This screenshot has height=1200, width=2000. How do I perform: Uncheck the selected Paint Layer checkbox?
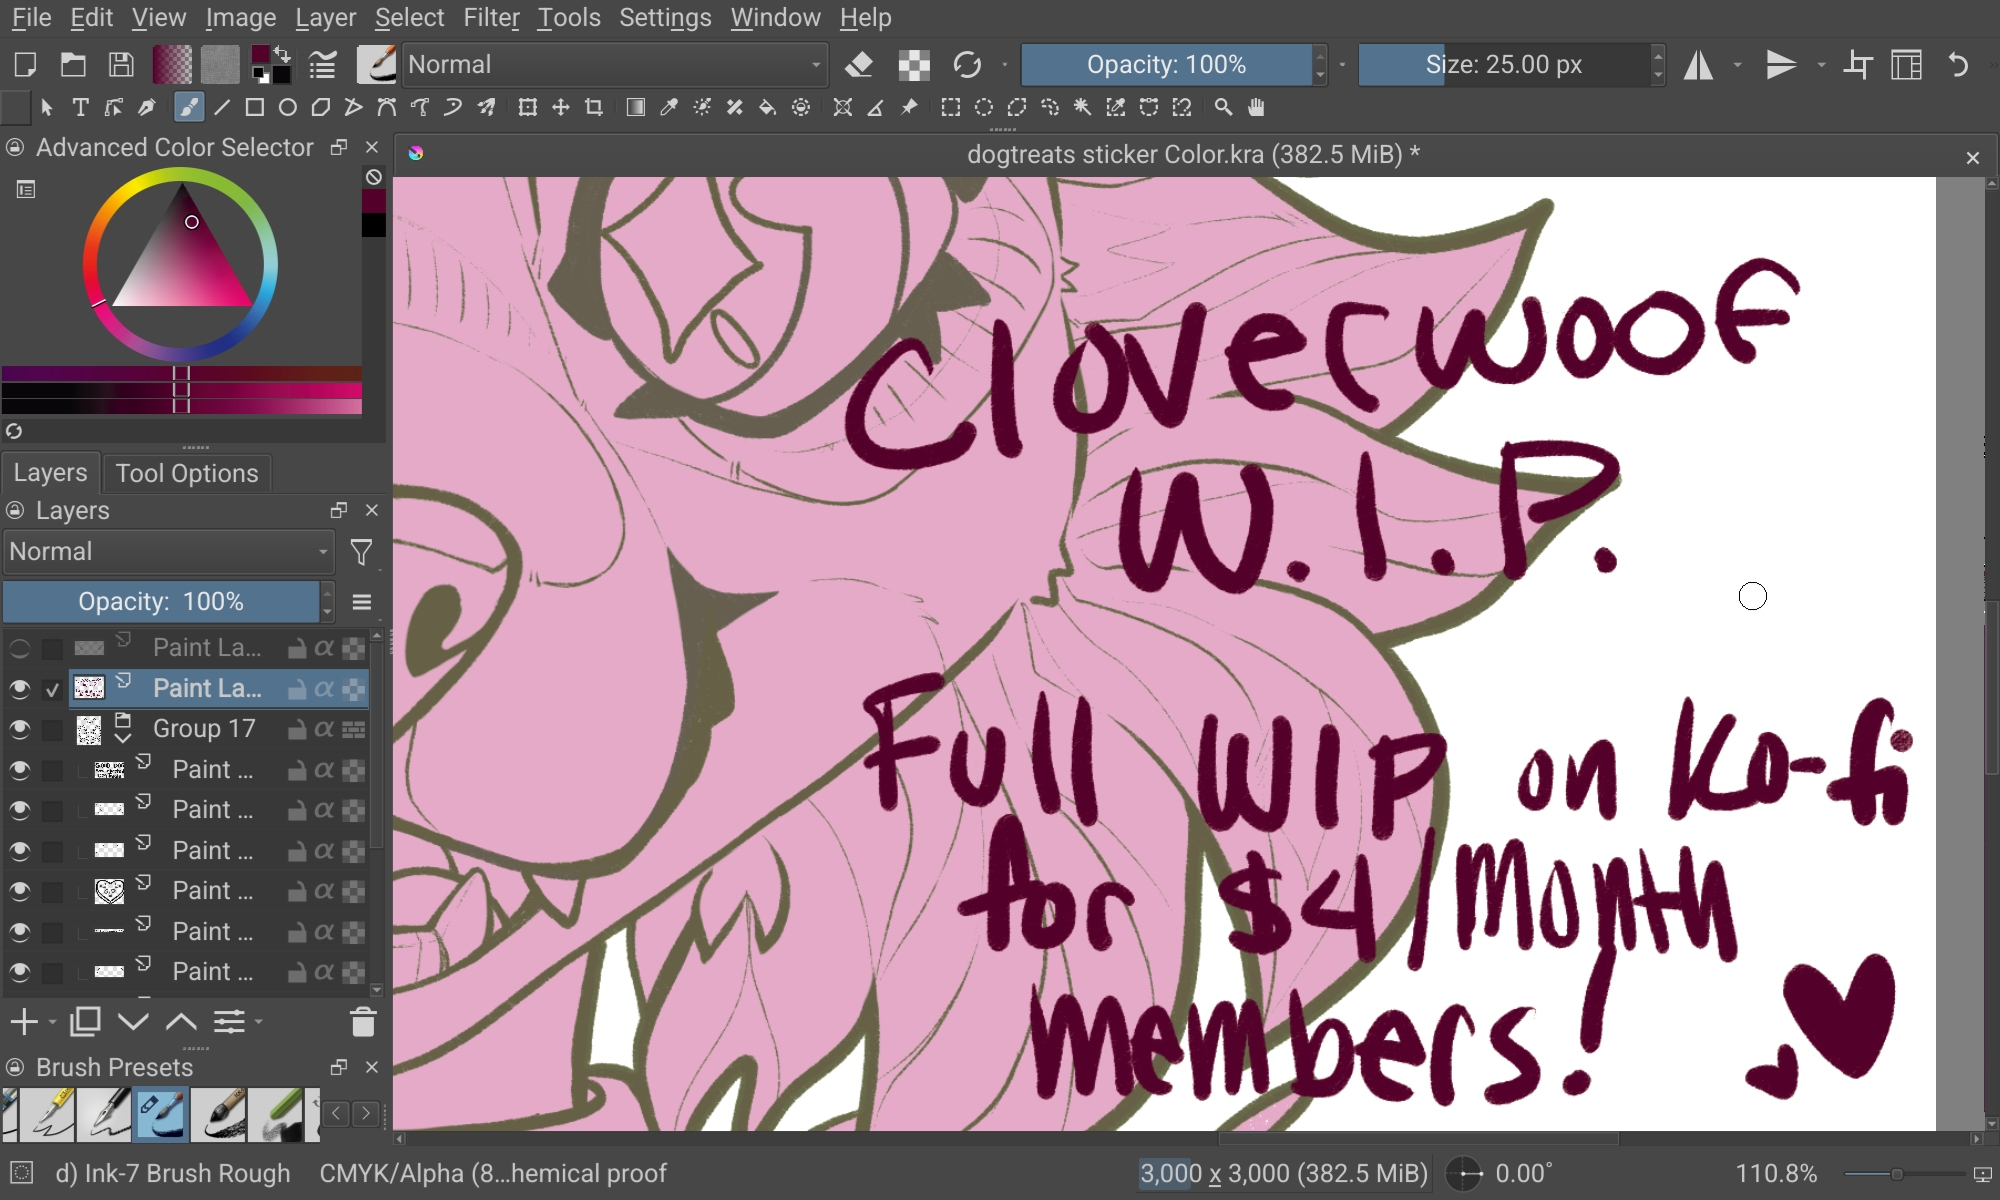pyautogui.click(x=52, y=689)
